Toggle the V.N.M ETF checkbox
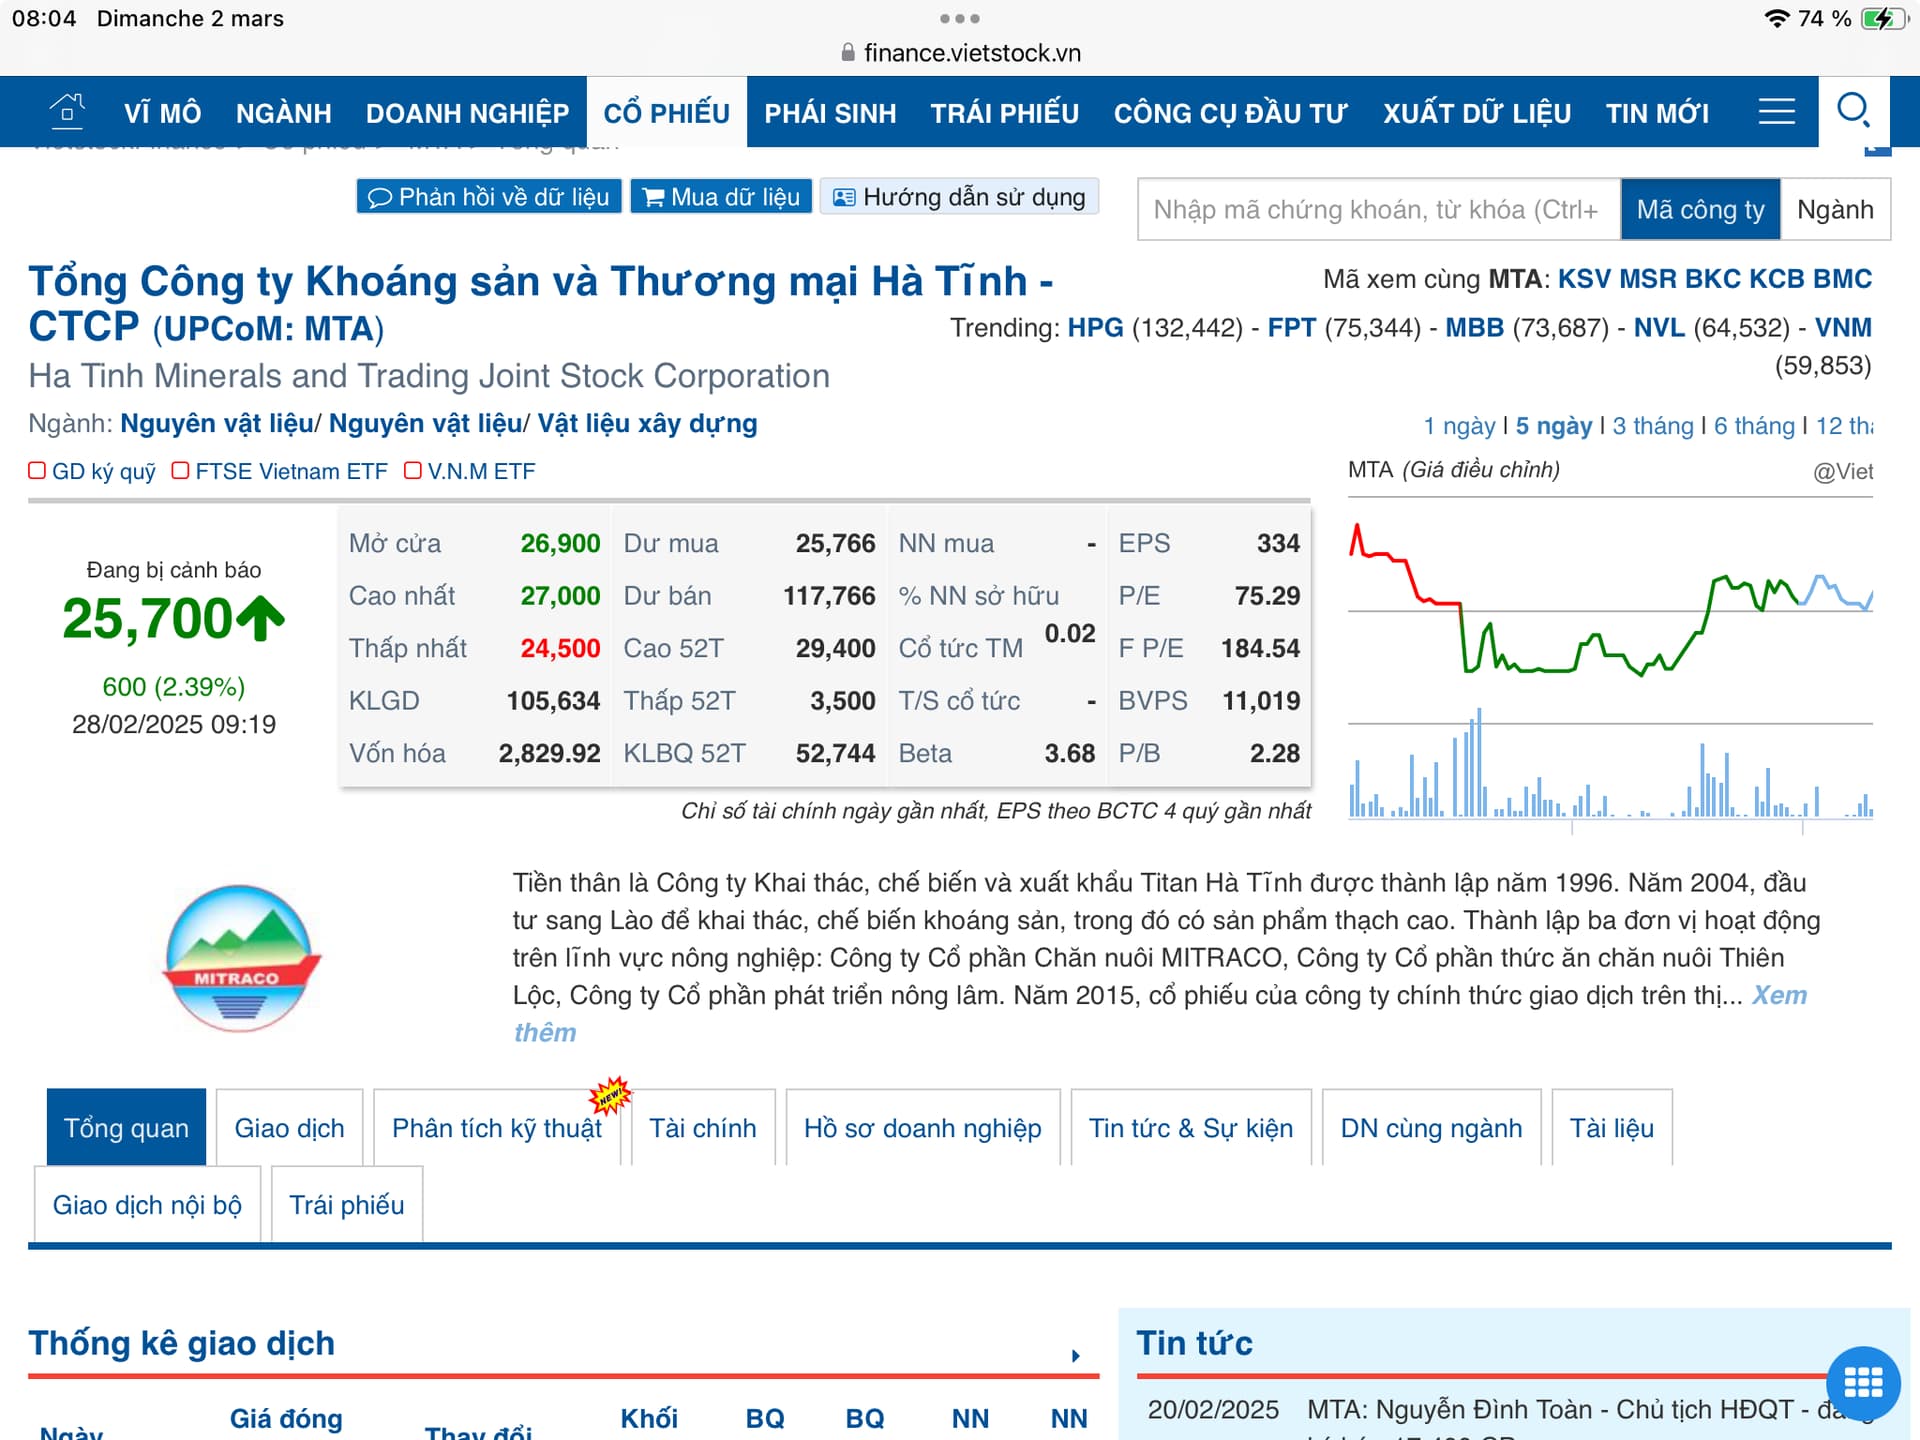This screenshot has height=1440, width=1920. click(x=412, y=470)
